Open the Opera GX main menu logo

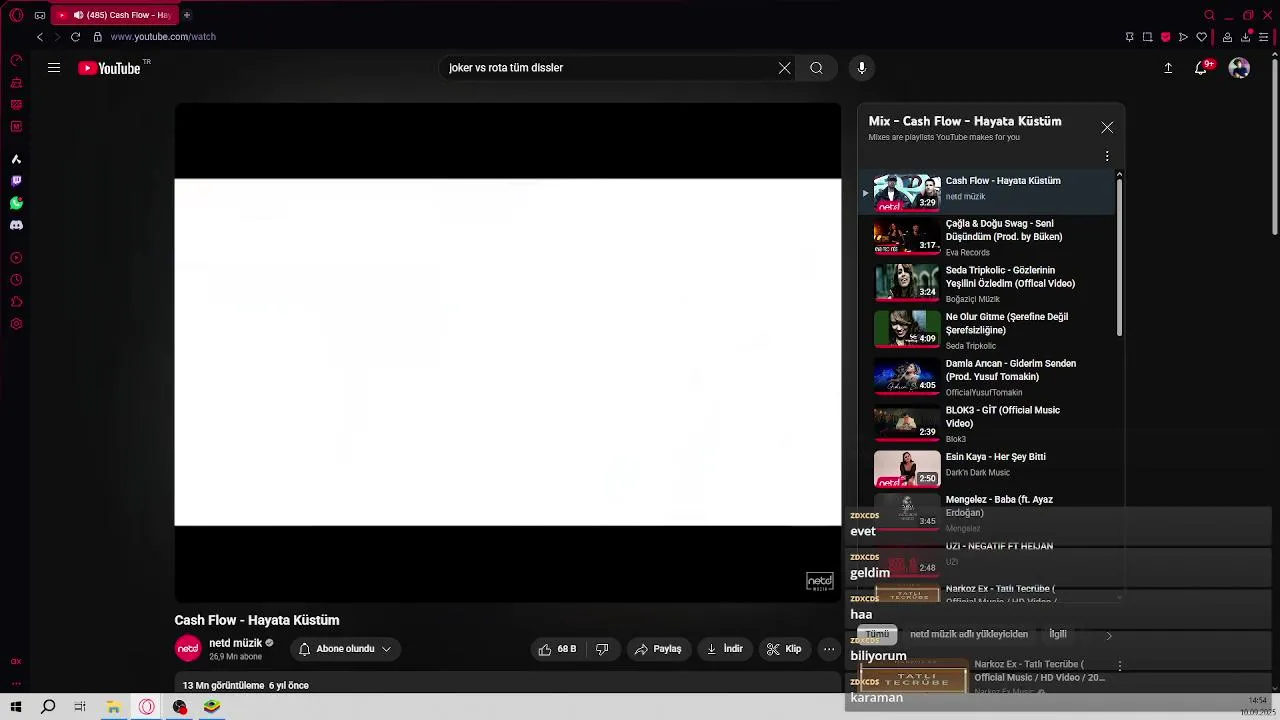coord(16,15)
